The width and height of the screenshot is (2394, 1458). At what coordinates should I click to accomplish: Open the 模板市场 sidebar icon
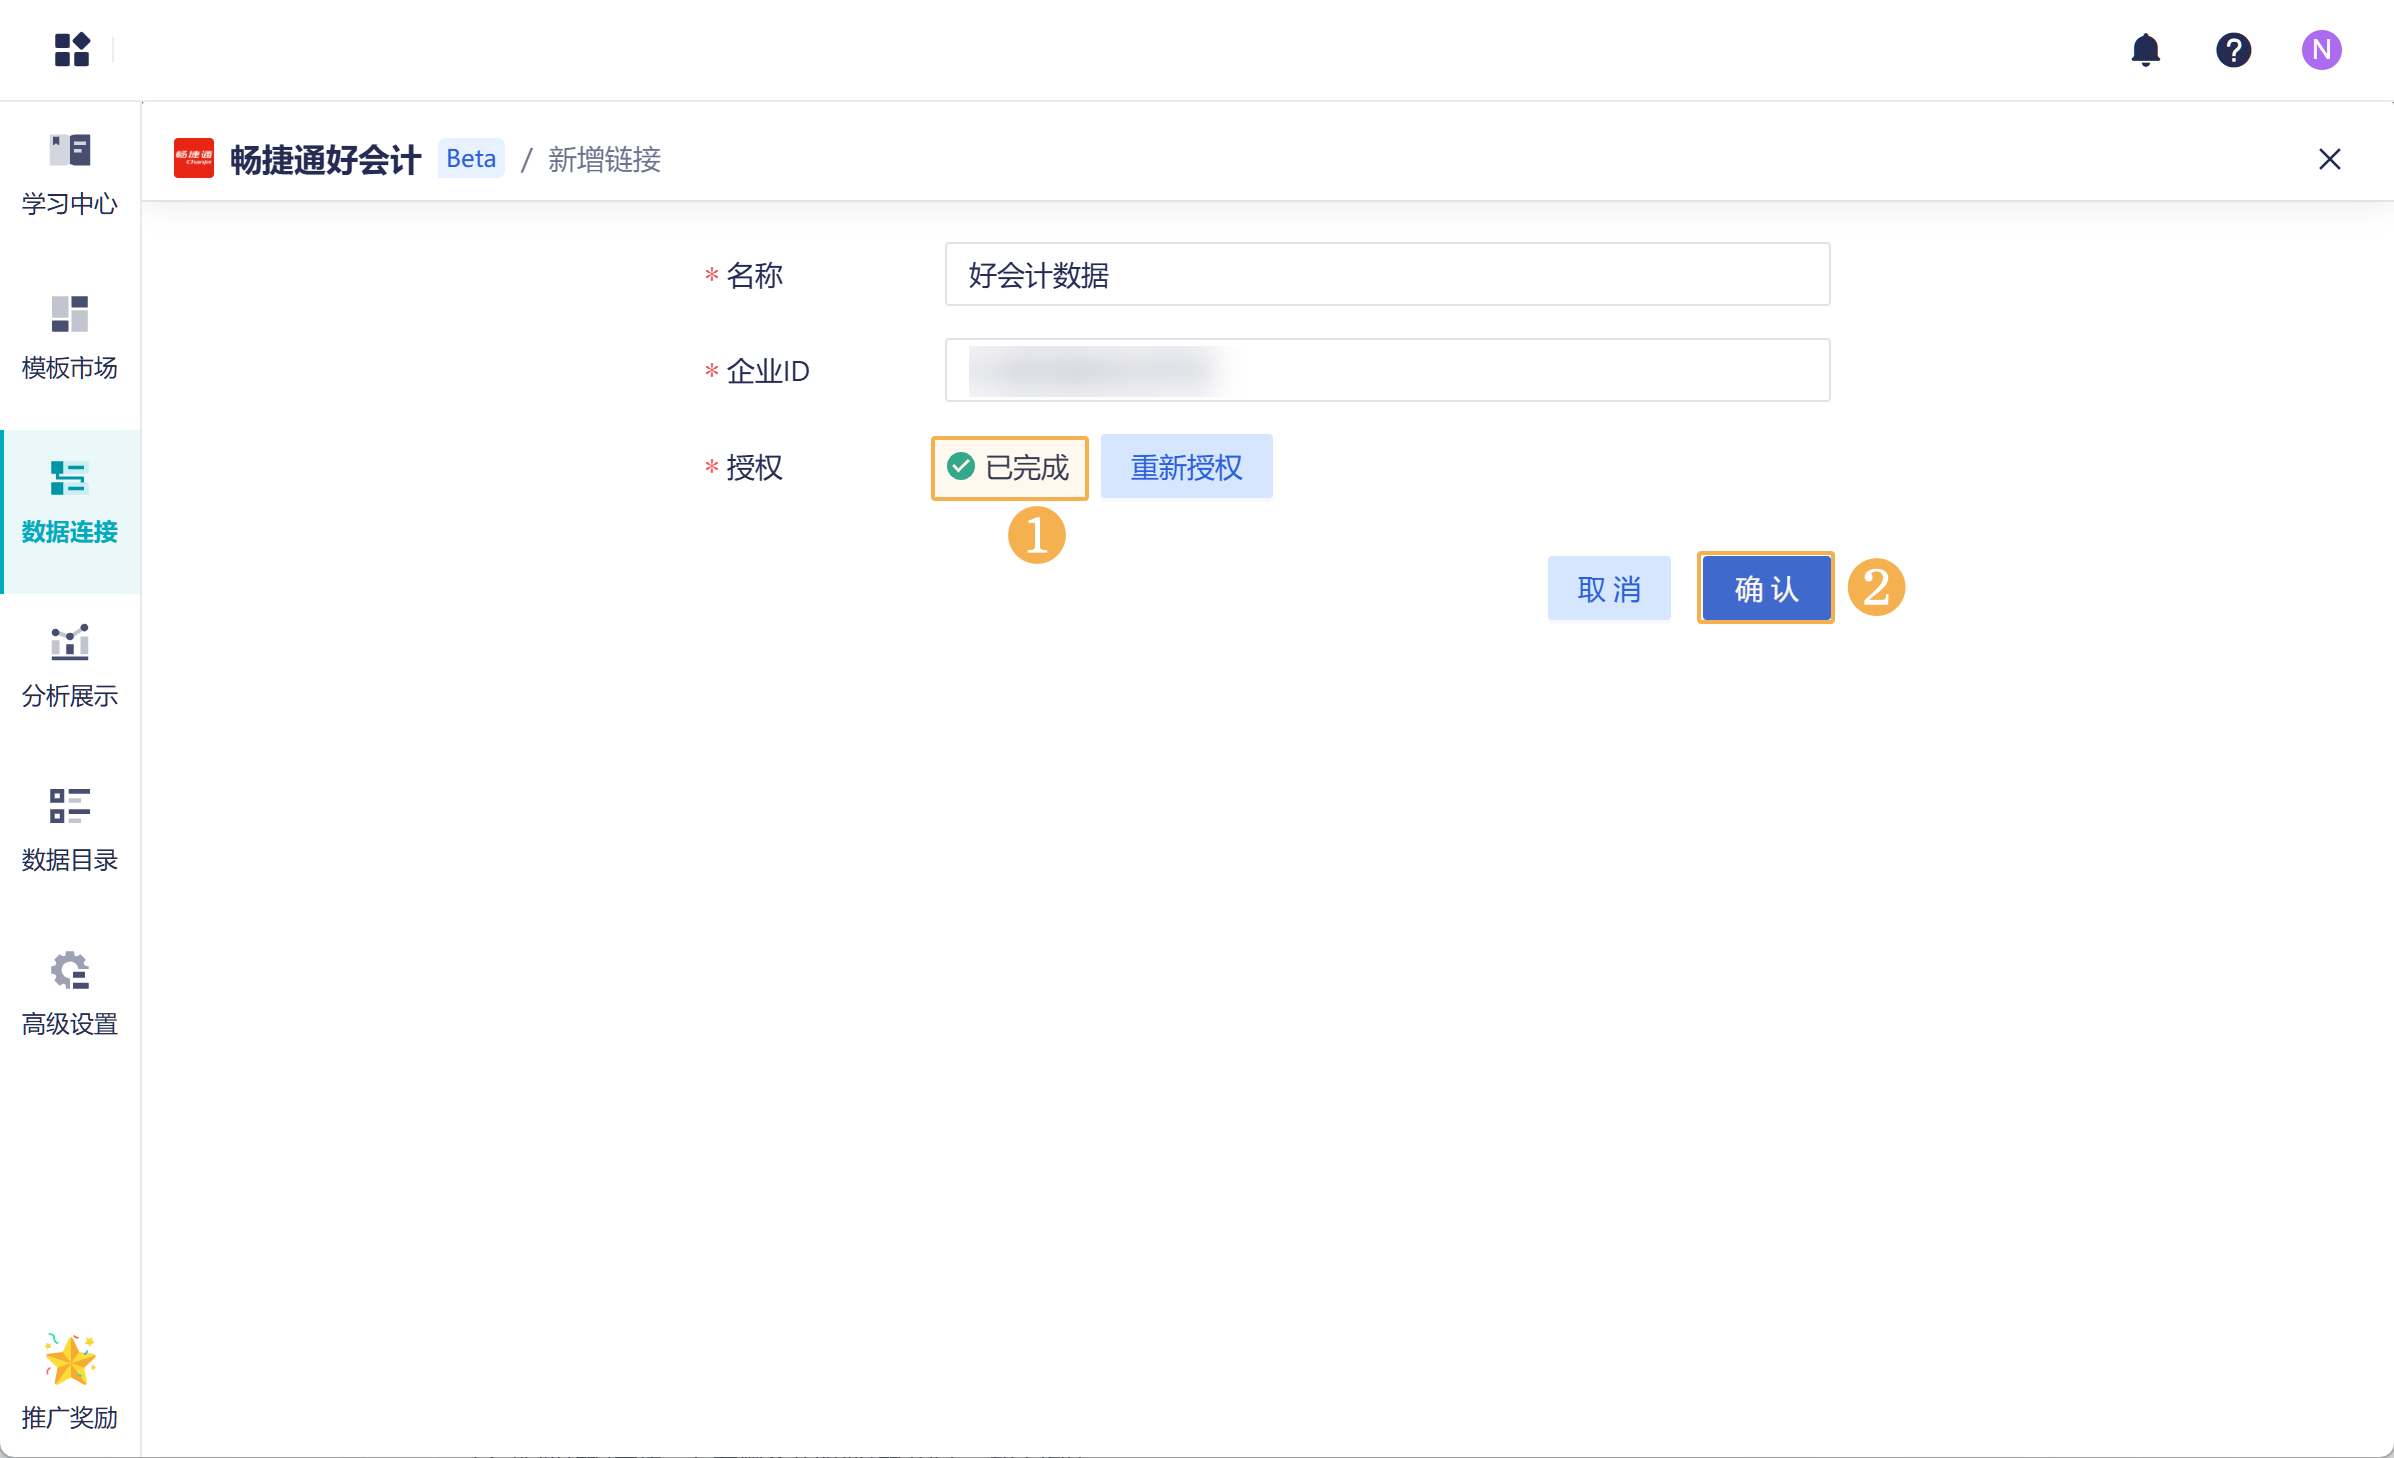tap(68, 314)
